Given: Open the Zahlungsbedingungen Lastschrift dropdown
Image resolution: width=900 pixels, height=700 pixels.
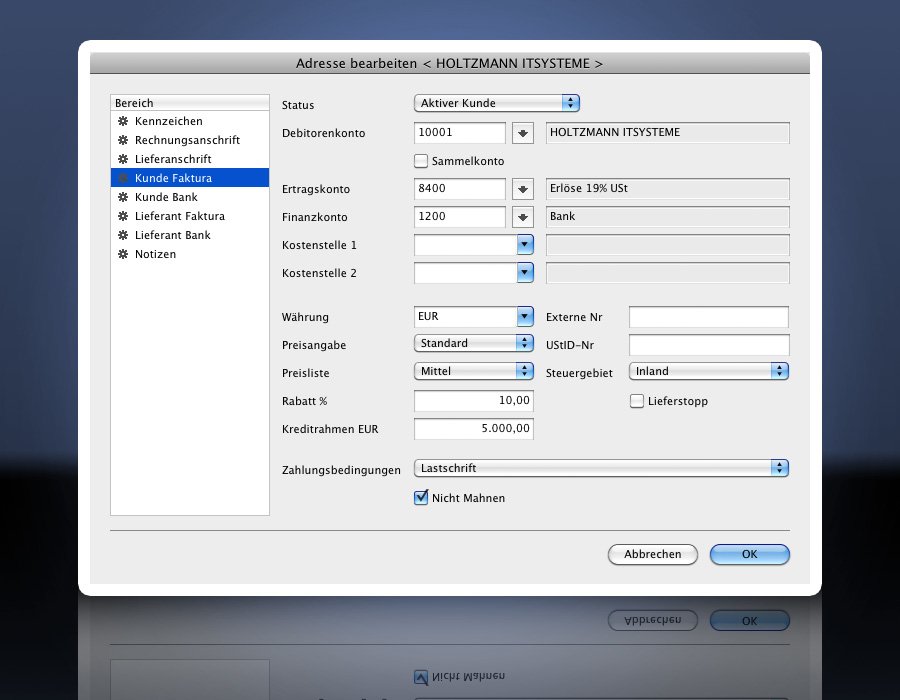Looking at the screenshot, I should [601, 468].
